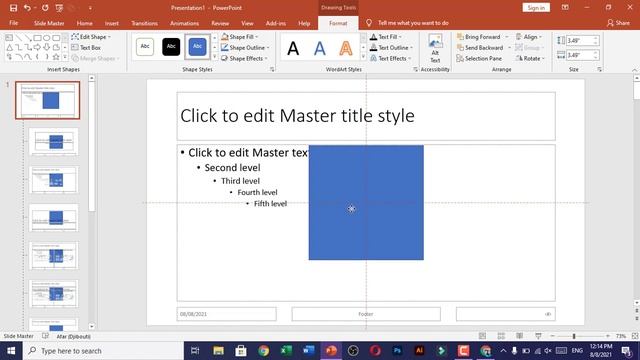Click the Tell me what you want to do box

point(408,23)
